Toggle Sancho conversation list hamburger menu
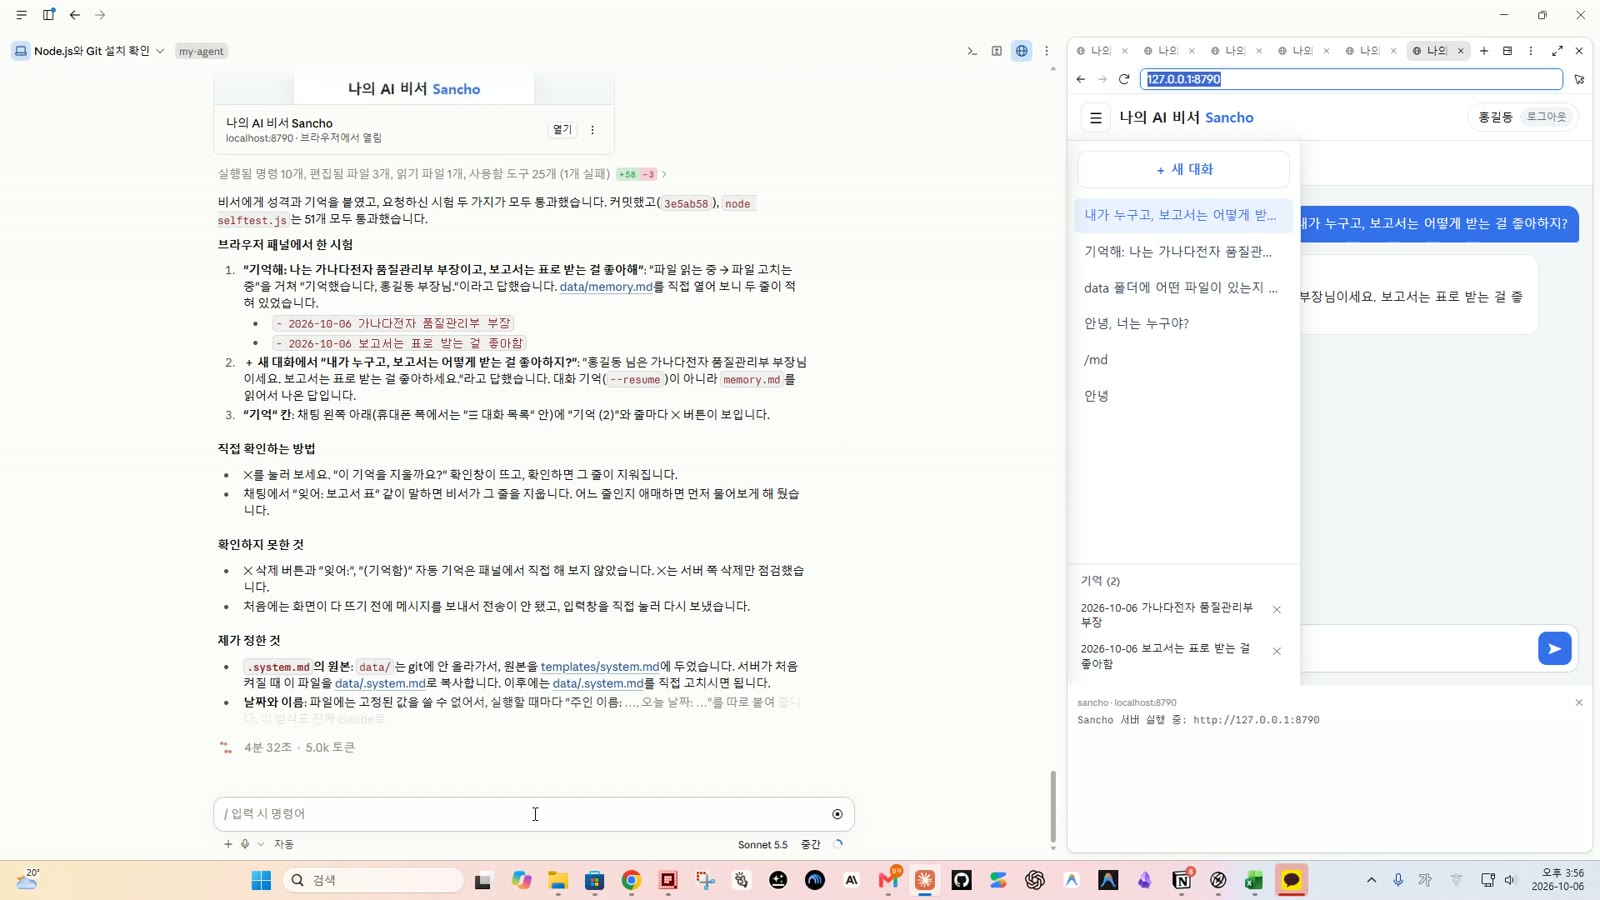This screenshot has height=900, width=1600. point(1096,118)
